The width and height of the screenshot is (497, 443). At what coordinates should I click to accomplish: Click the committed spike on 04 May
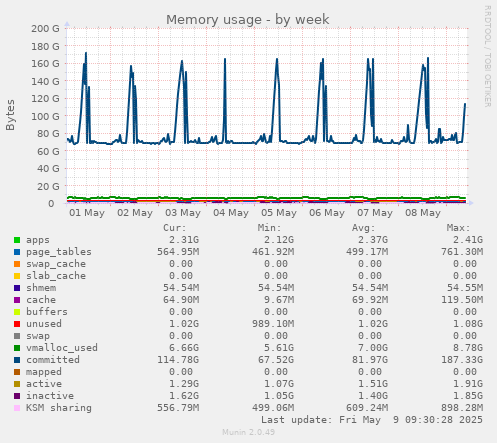(225, 59)
